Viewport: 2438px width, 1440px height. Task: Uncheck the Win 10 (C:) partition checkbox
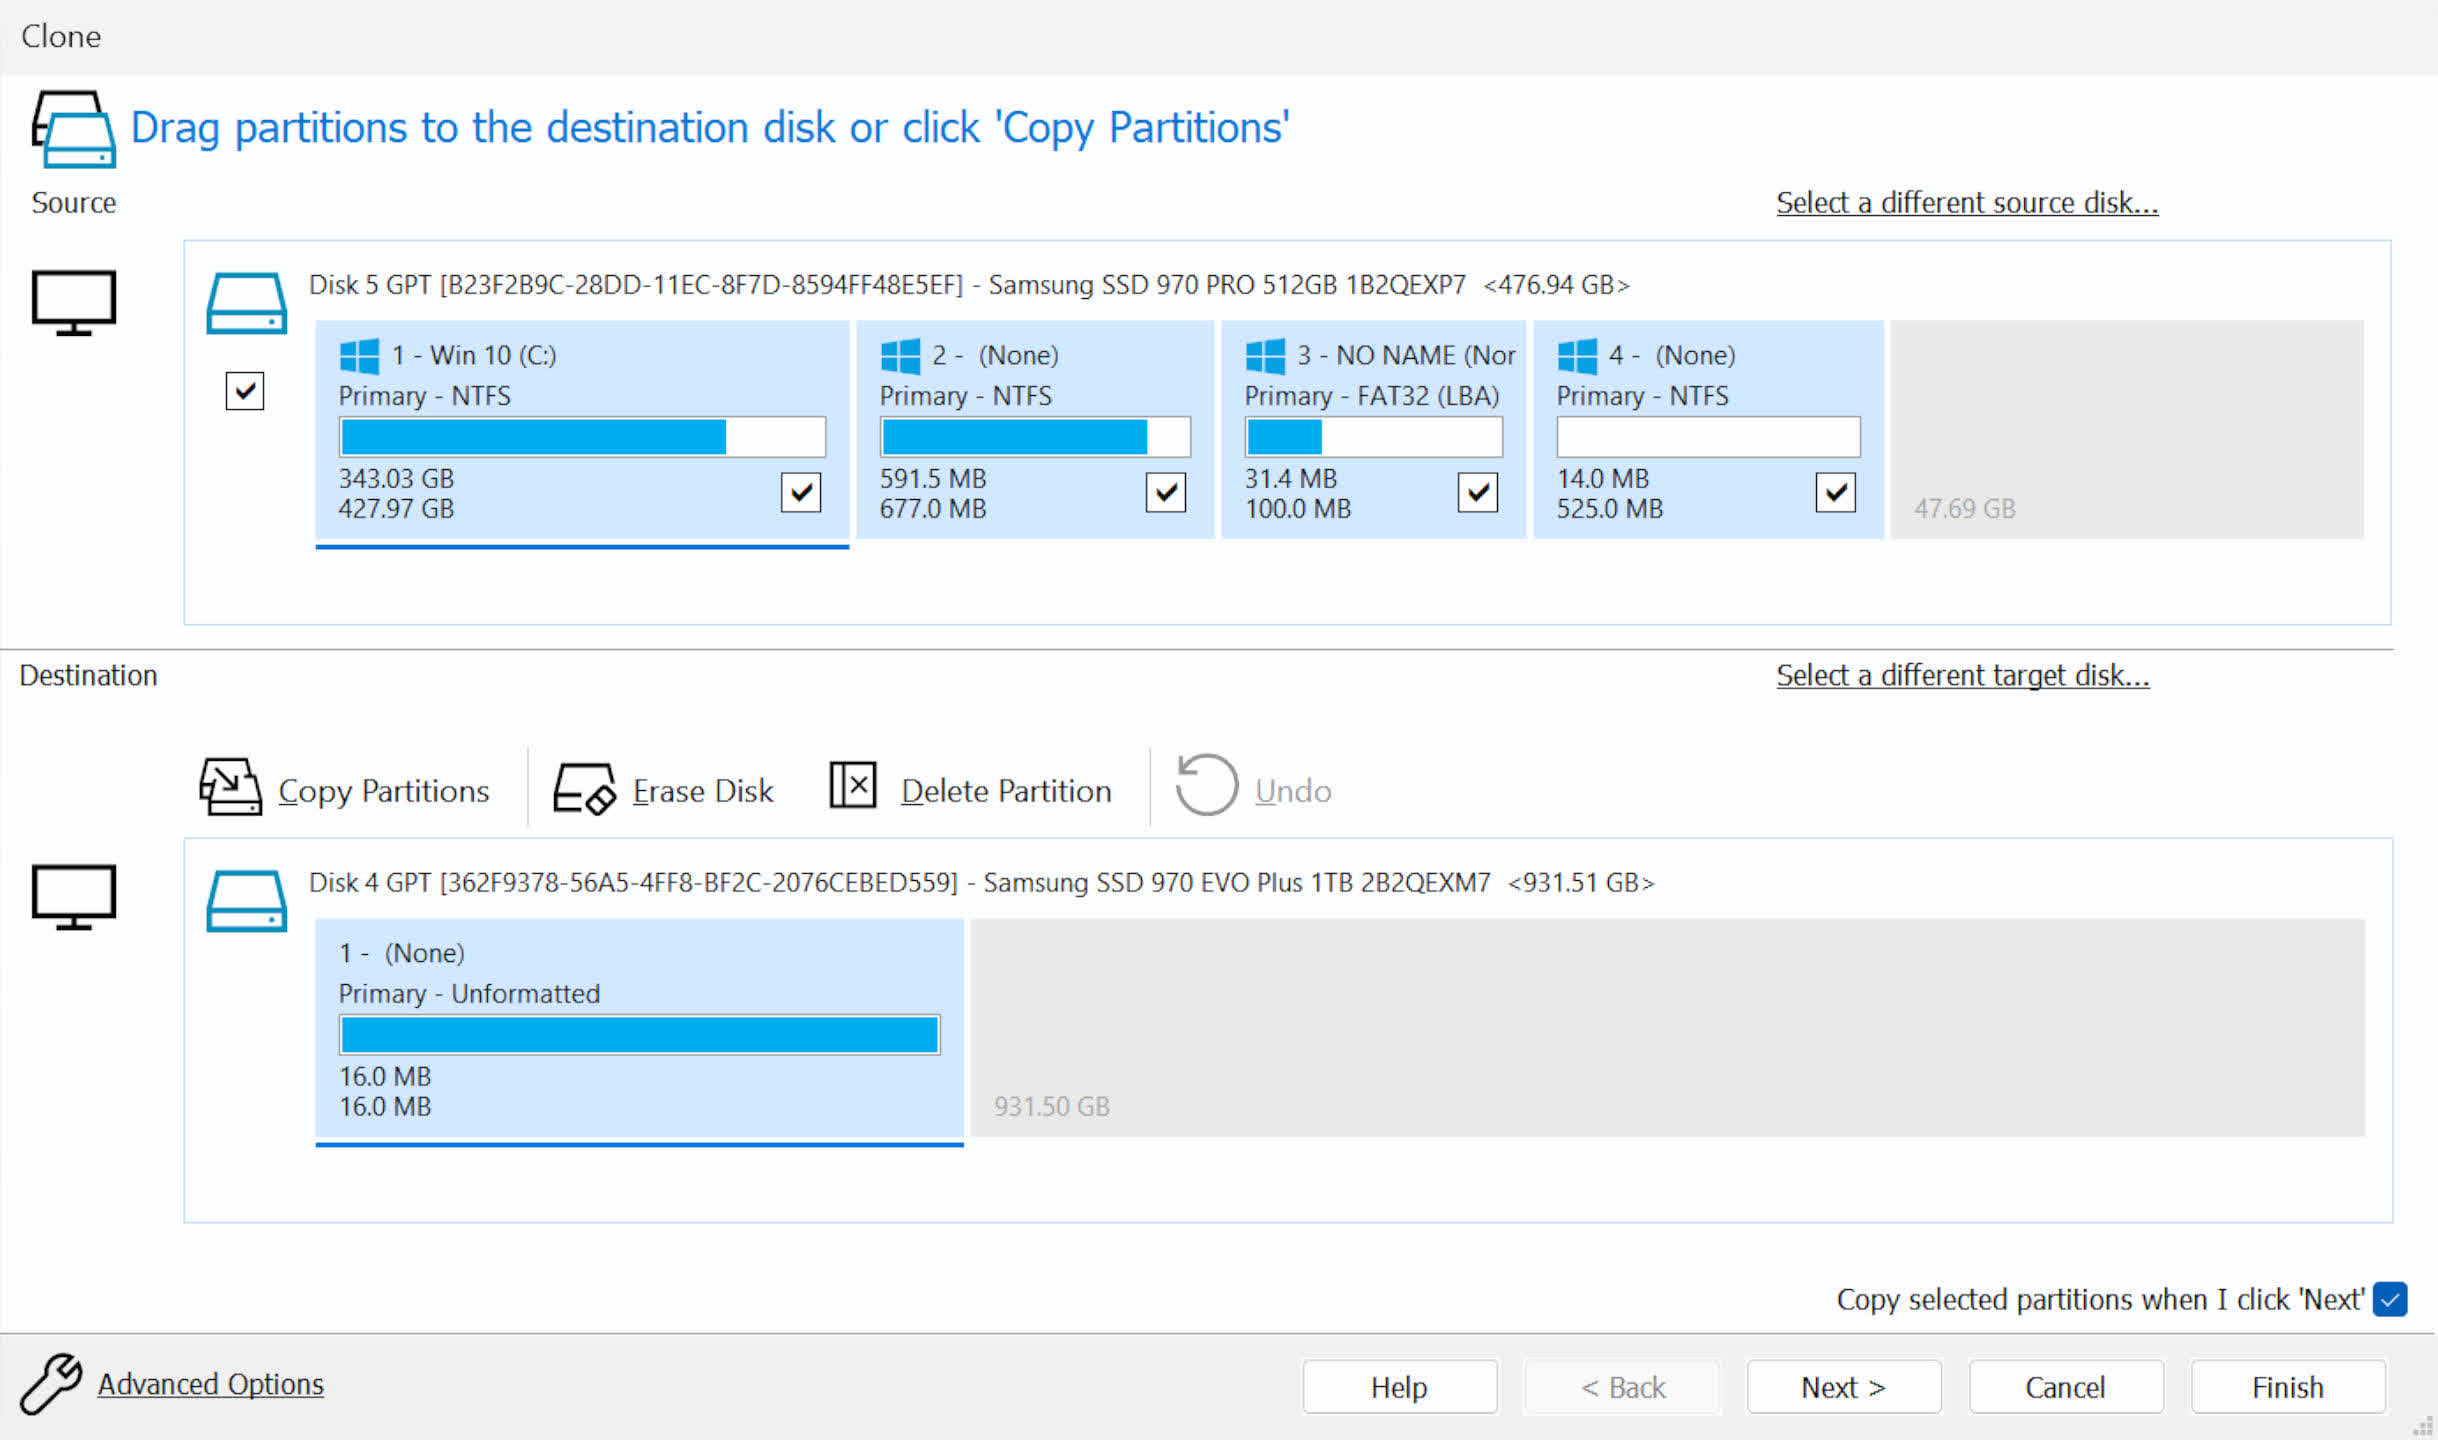pos(800,492)
